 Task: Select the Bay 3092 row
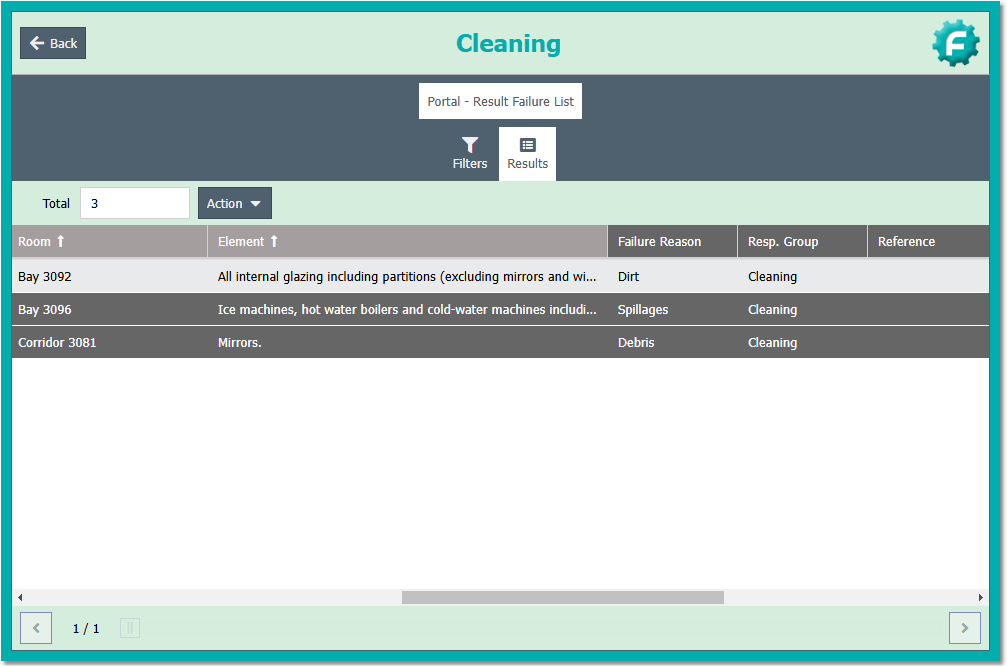coord(500,276)
